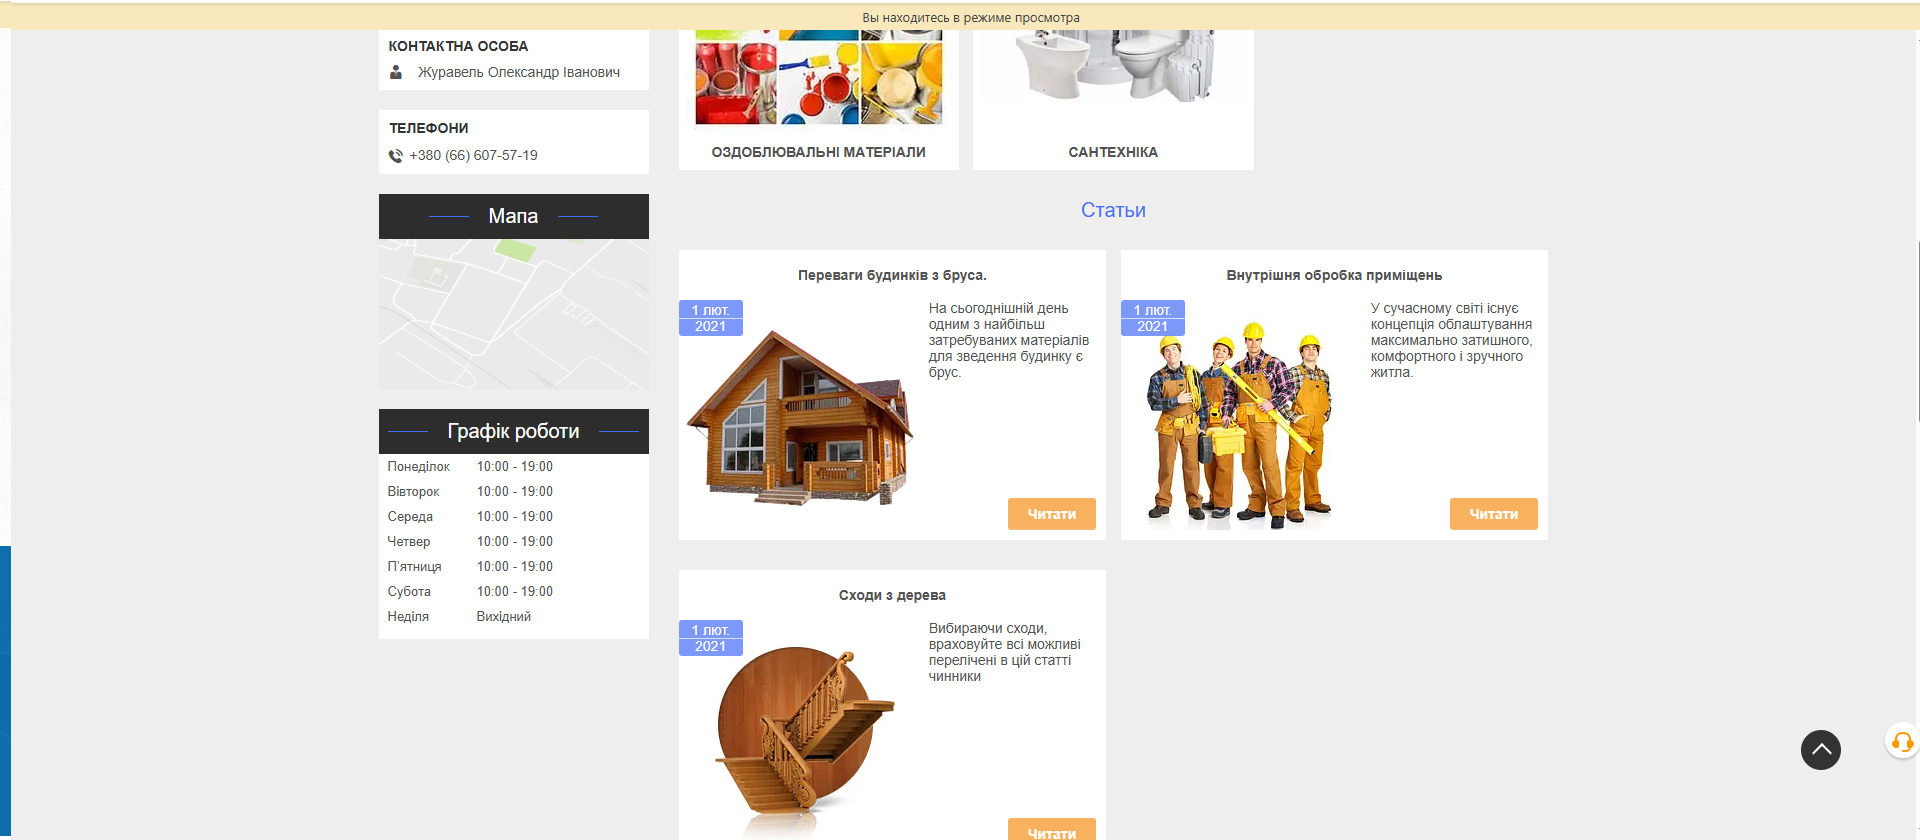Click the phone icon beside the number
This screenshot has height=840, width=1920.
point(396,156)
